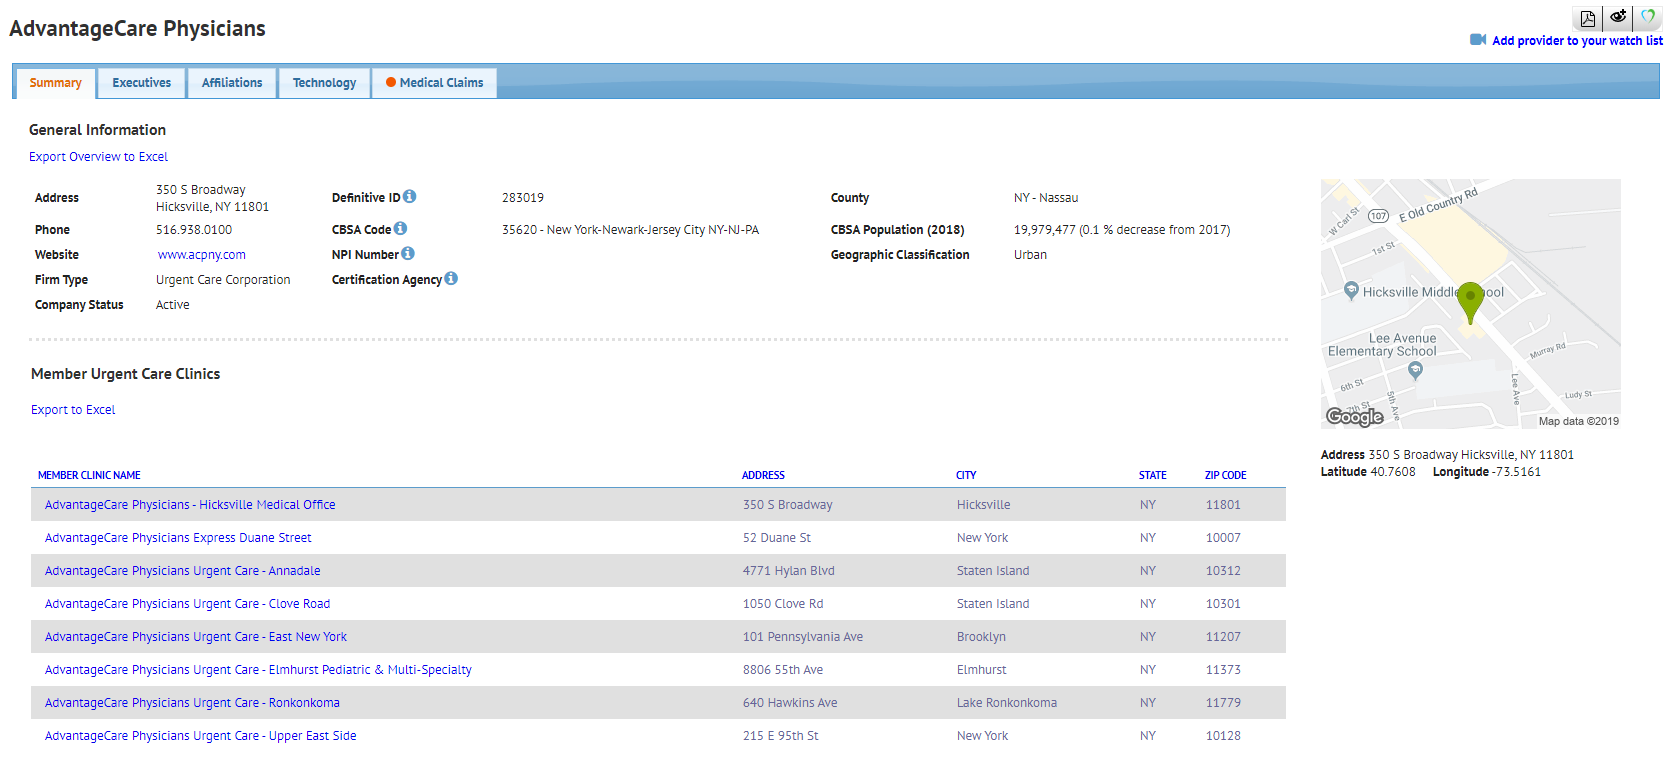The width and height of the screenshot is (1672, 766).
Task: Click Geographic Classification value Urban
Action: pos(1030,255)
